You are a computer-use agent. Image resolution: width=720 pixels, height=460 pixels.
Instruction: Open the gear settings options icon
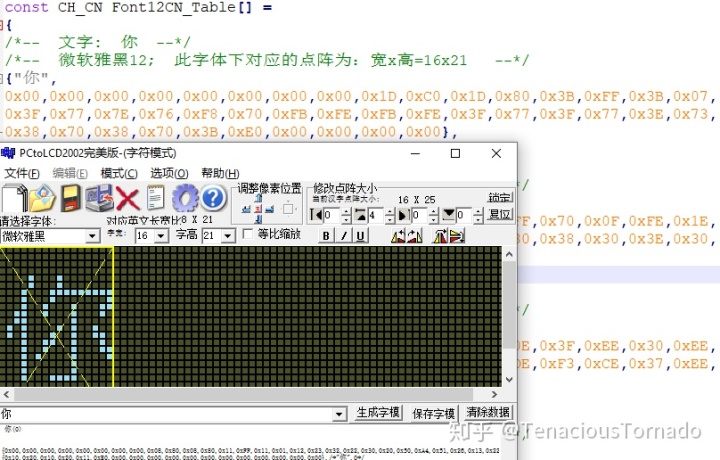pos(185,198)
